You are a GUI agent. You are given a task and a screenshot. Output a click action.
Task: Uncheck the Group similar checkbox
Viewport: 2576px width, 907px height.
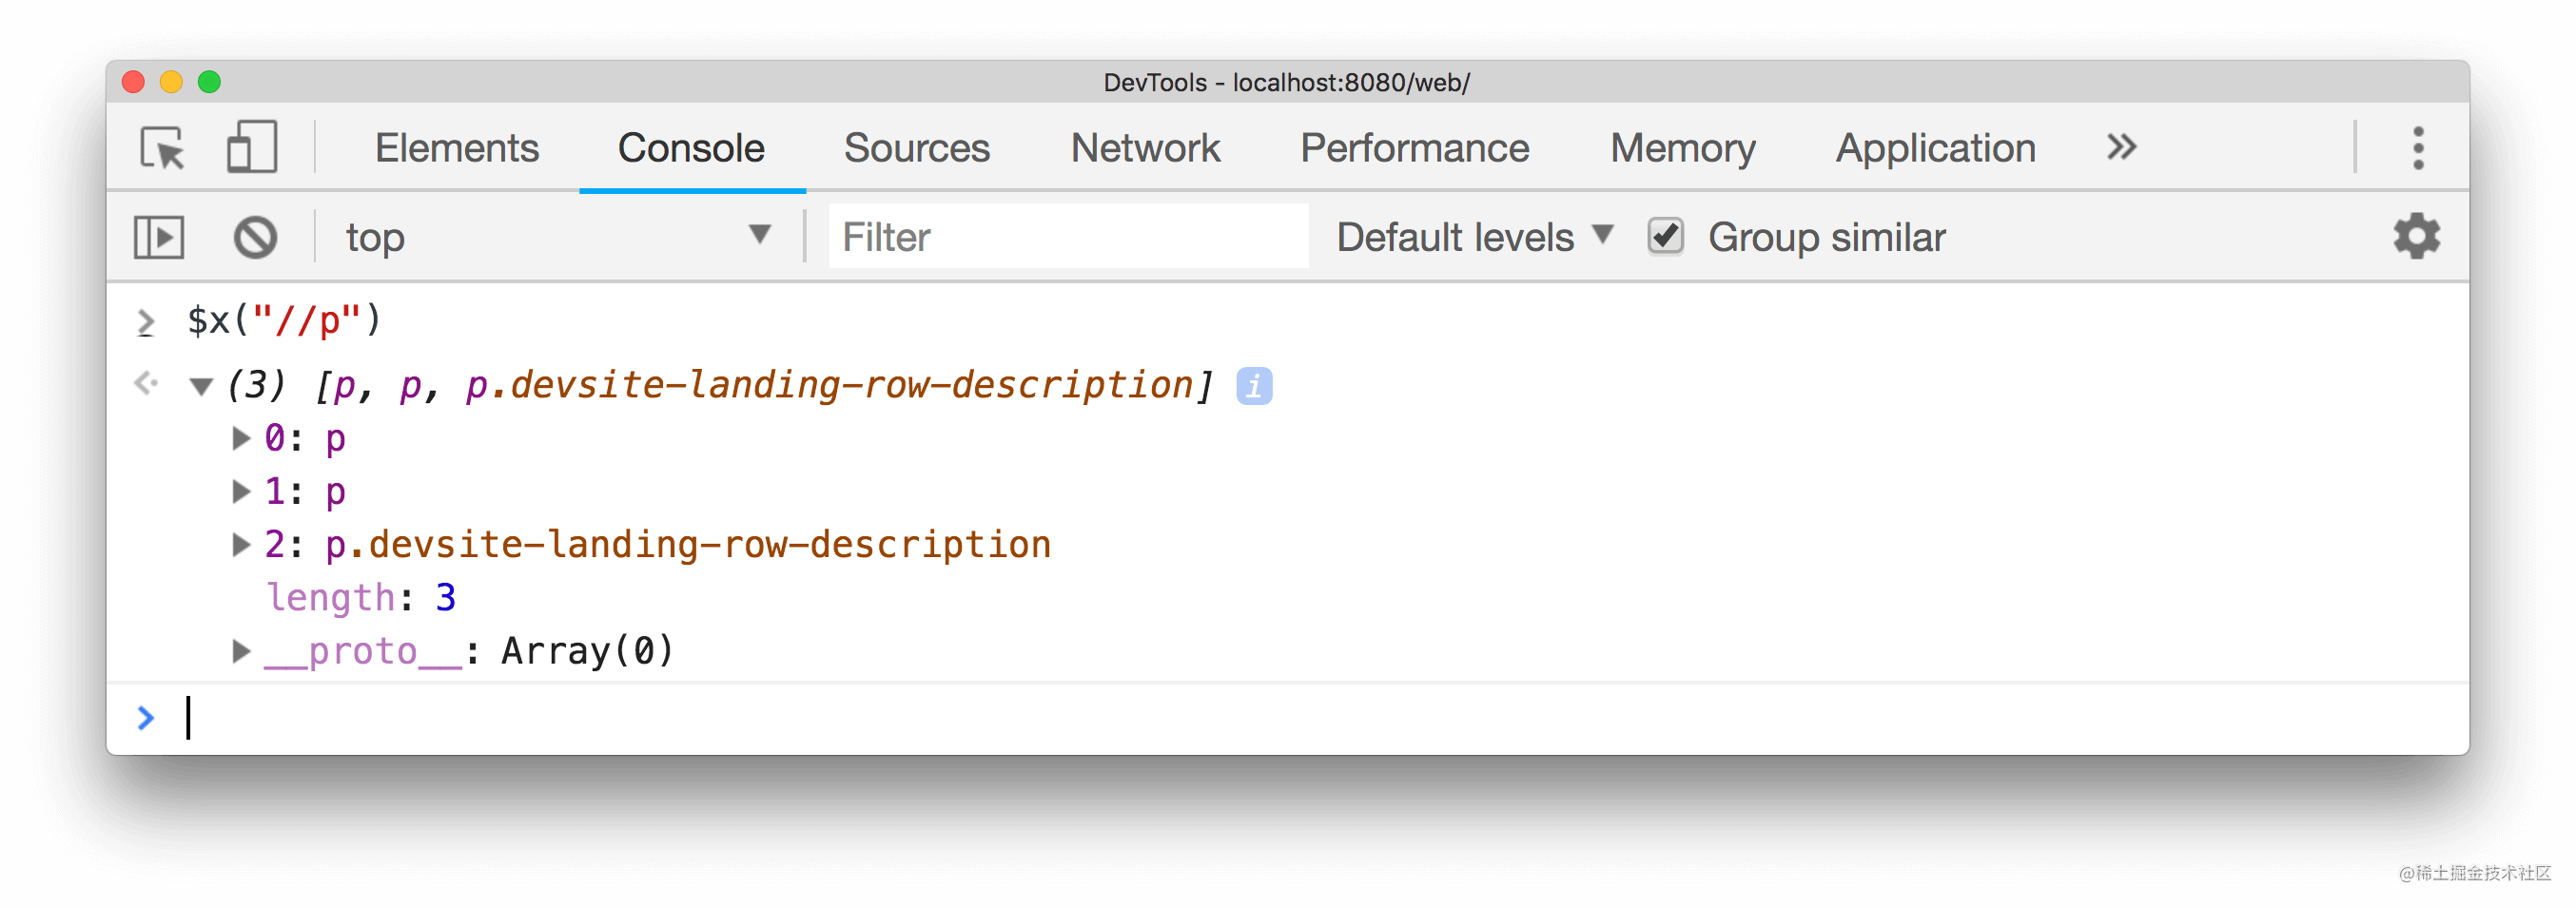point(1665,237)
